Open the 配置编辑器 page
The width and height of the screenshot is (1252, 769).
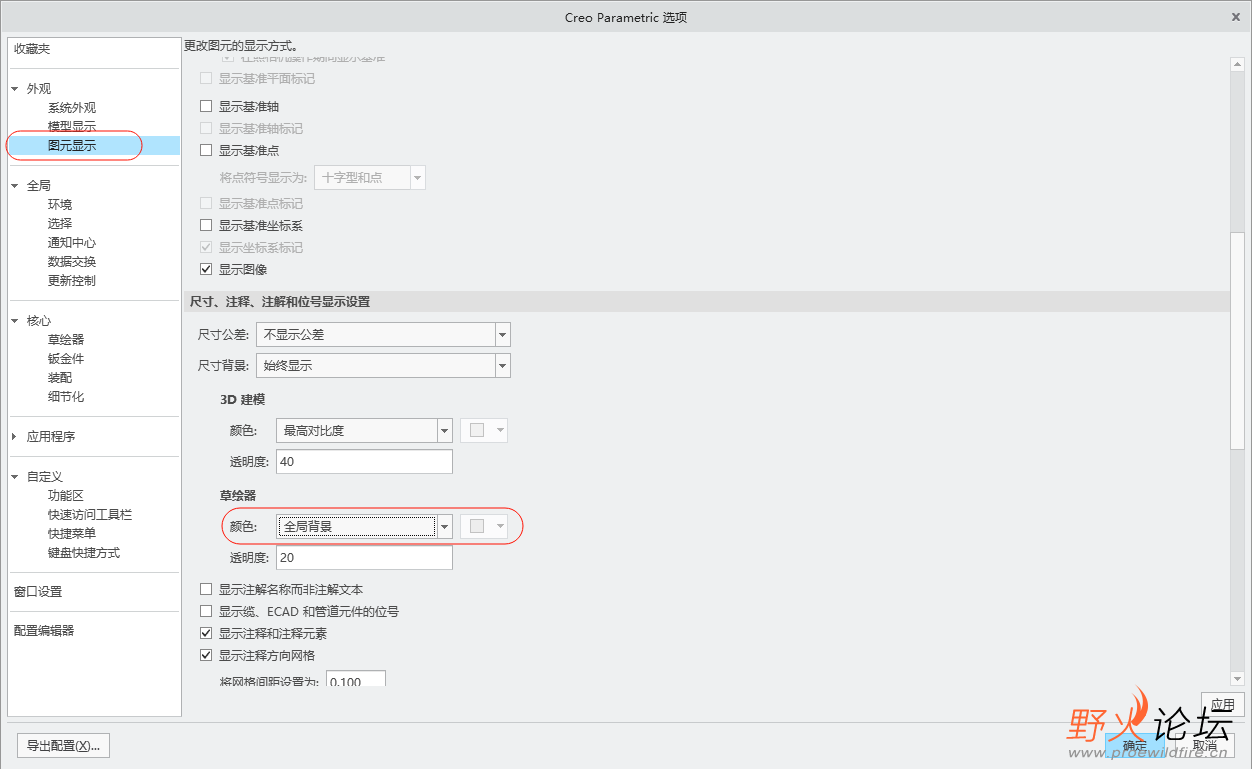[x=44, y=631]
